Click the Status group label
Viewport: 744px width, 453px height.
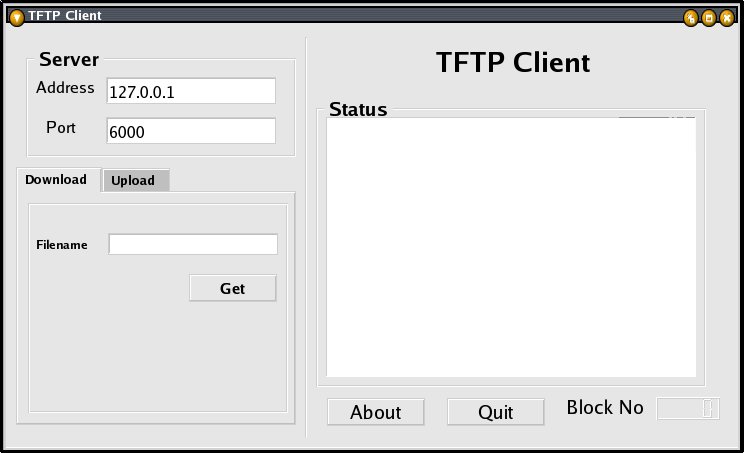tap(358, 110)
